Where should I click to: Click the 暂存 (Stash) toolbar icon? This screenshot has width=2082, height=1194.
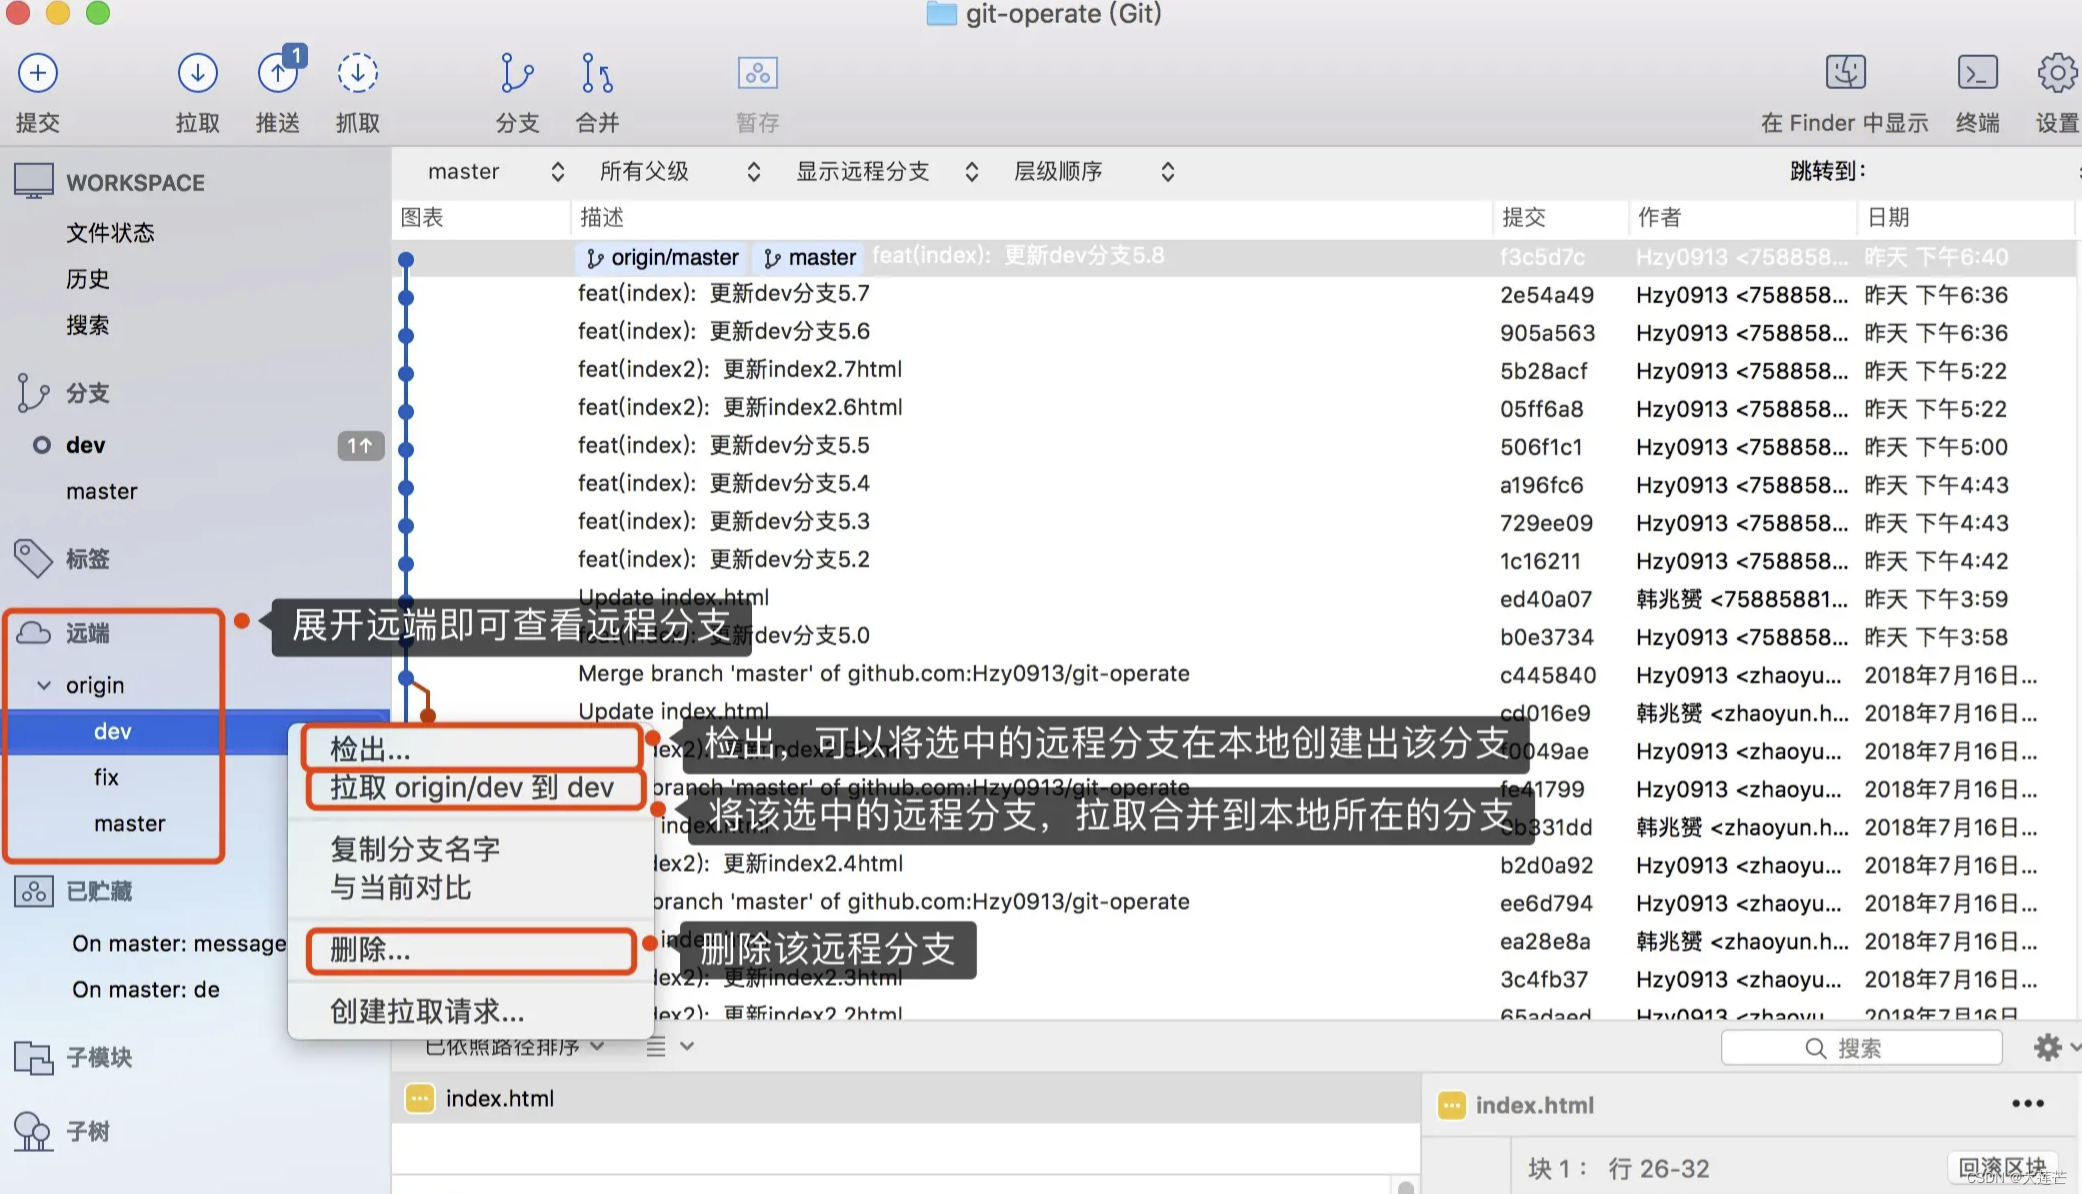click(756, 73)
